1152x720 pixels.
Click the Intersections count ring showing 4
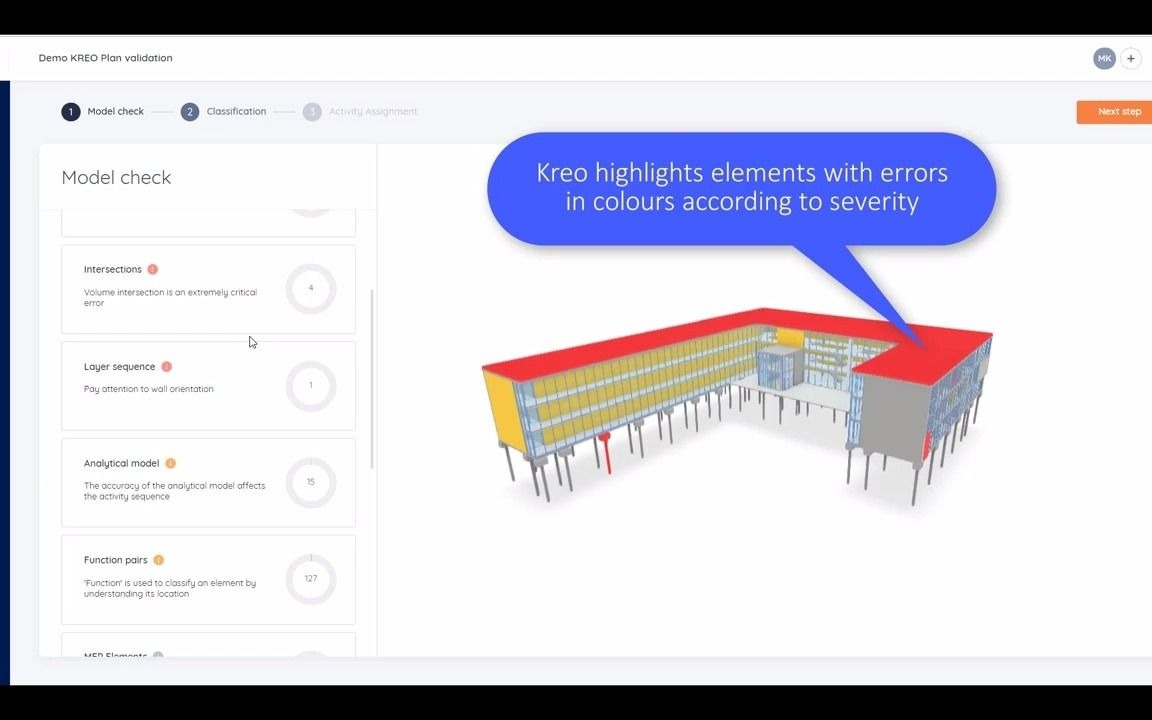click(x=311, y=288)
